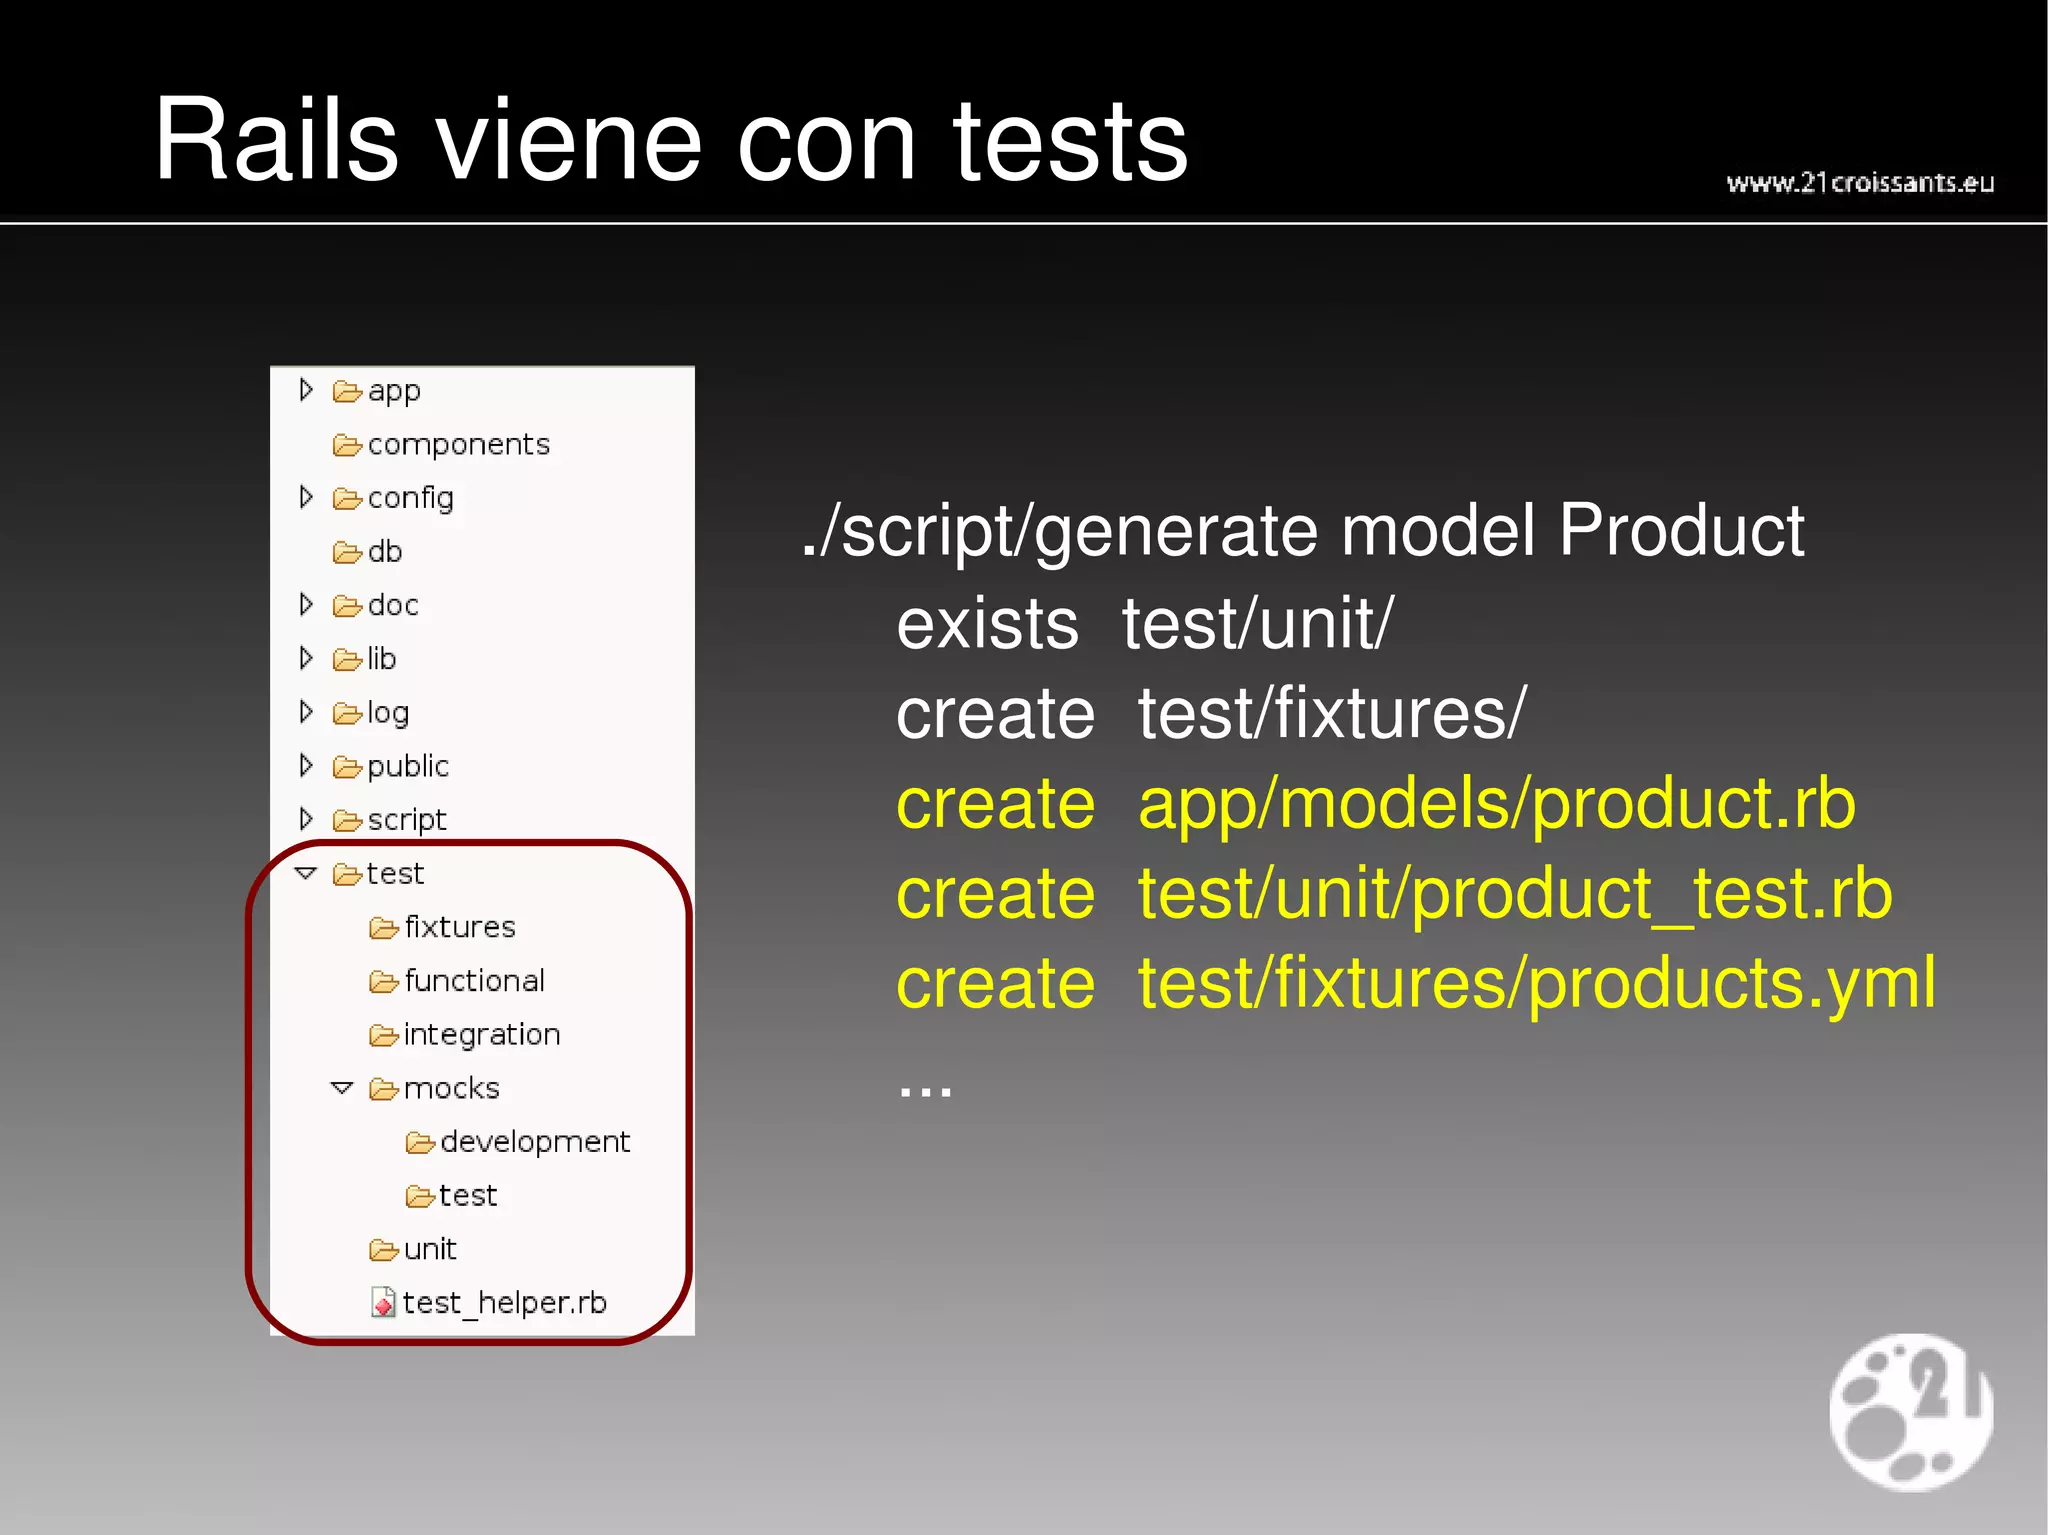Viewport: 2048px width, 1535px height.
Task: Click the fixtures folder icon
Action: click(x=384, y=929)
